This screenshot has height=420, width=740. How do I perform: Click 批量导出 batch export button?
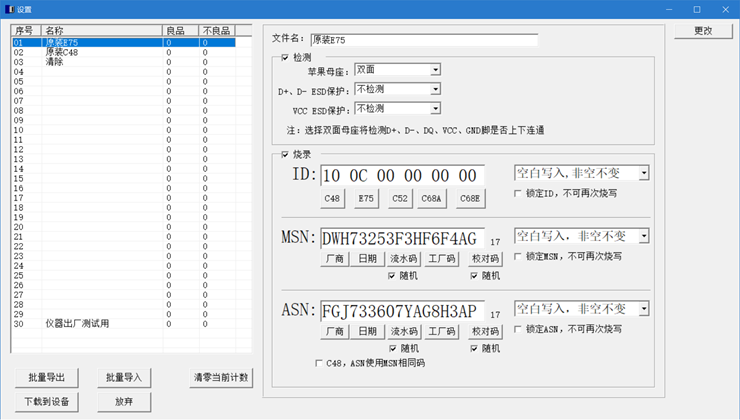click(x=47, y=377)
